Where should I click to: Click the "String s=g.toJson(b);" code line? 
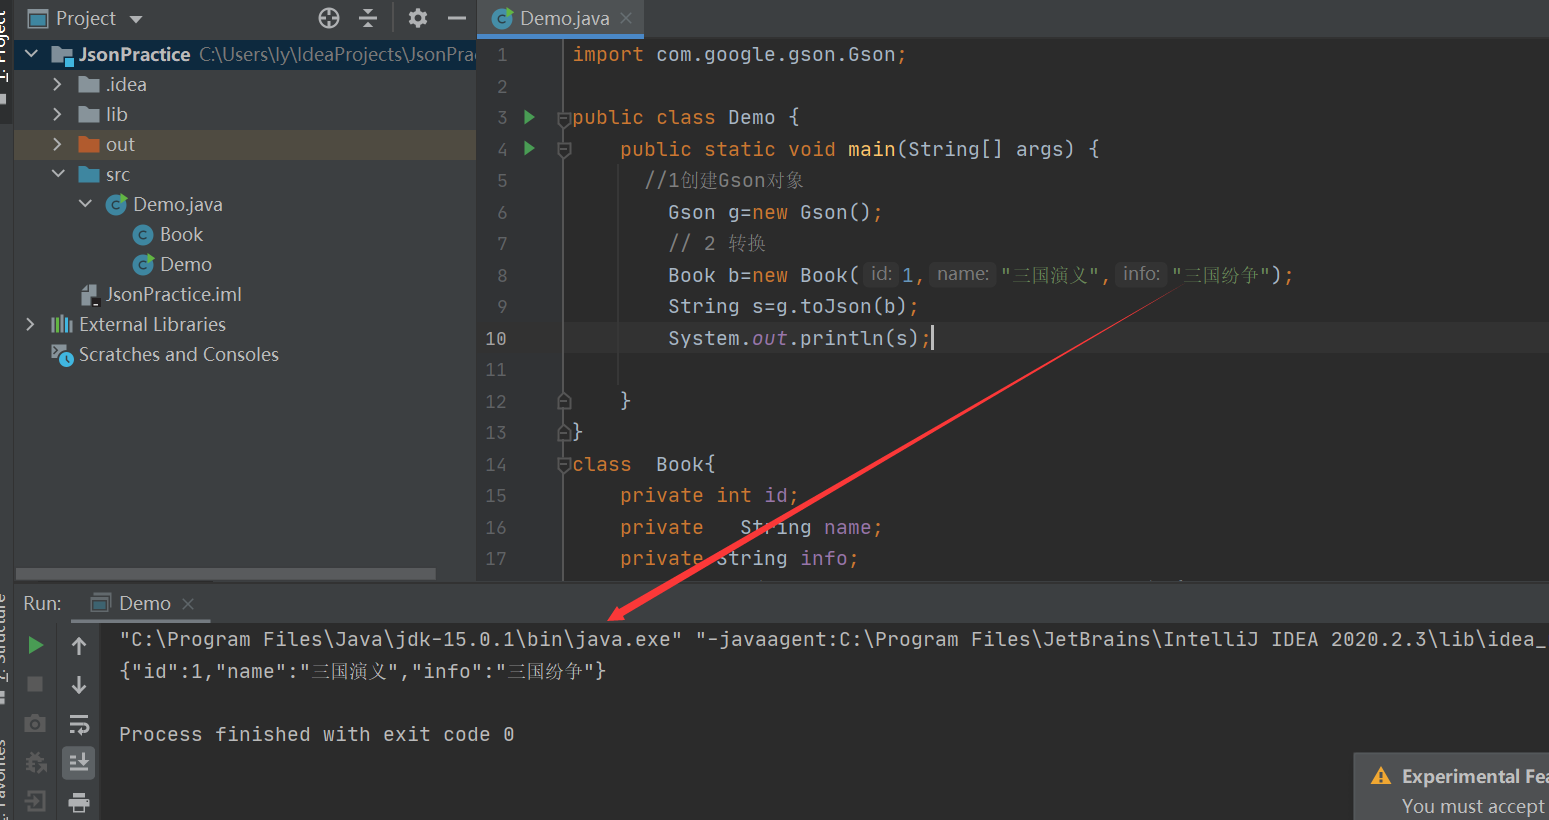[793, 306]
